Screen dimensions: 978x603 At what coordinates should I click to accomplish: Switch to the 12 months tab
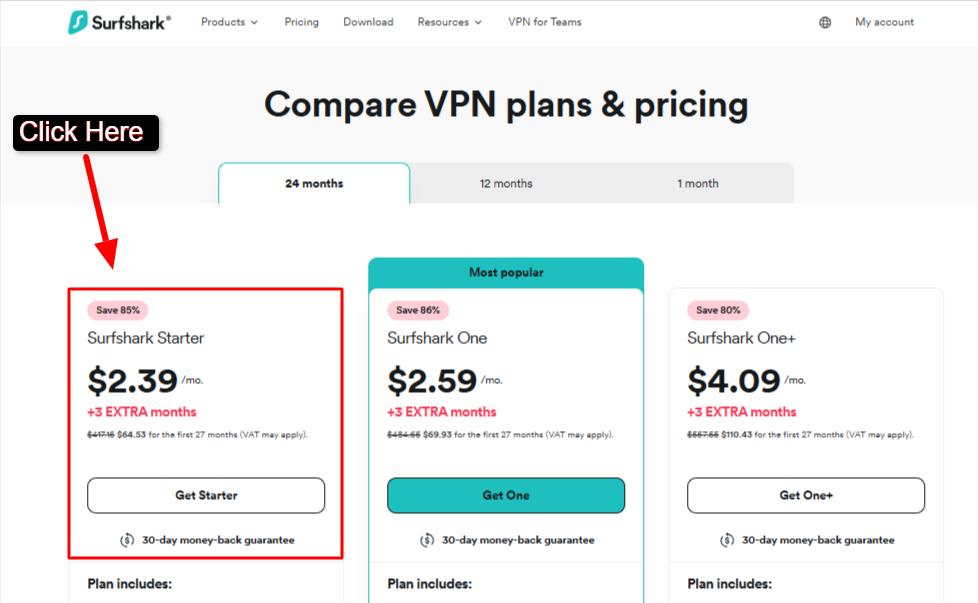pyautogui.click(x=505, y=183)
